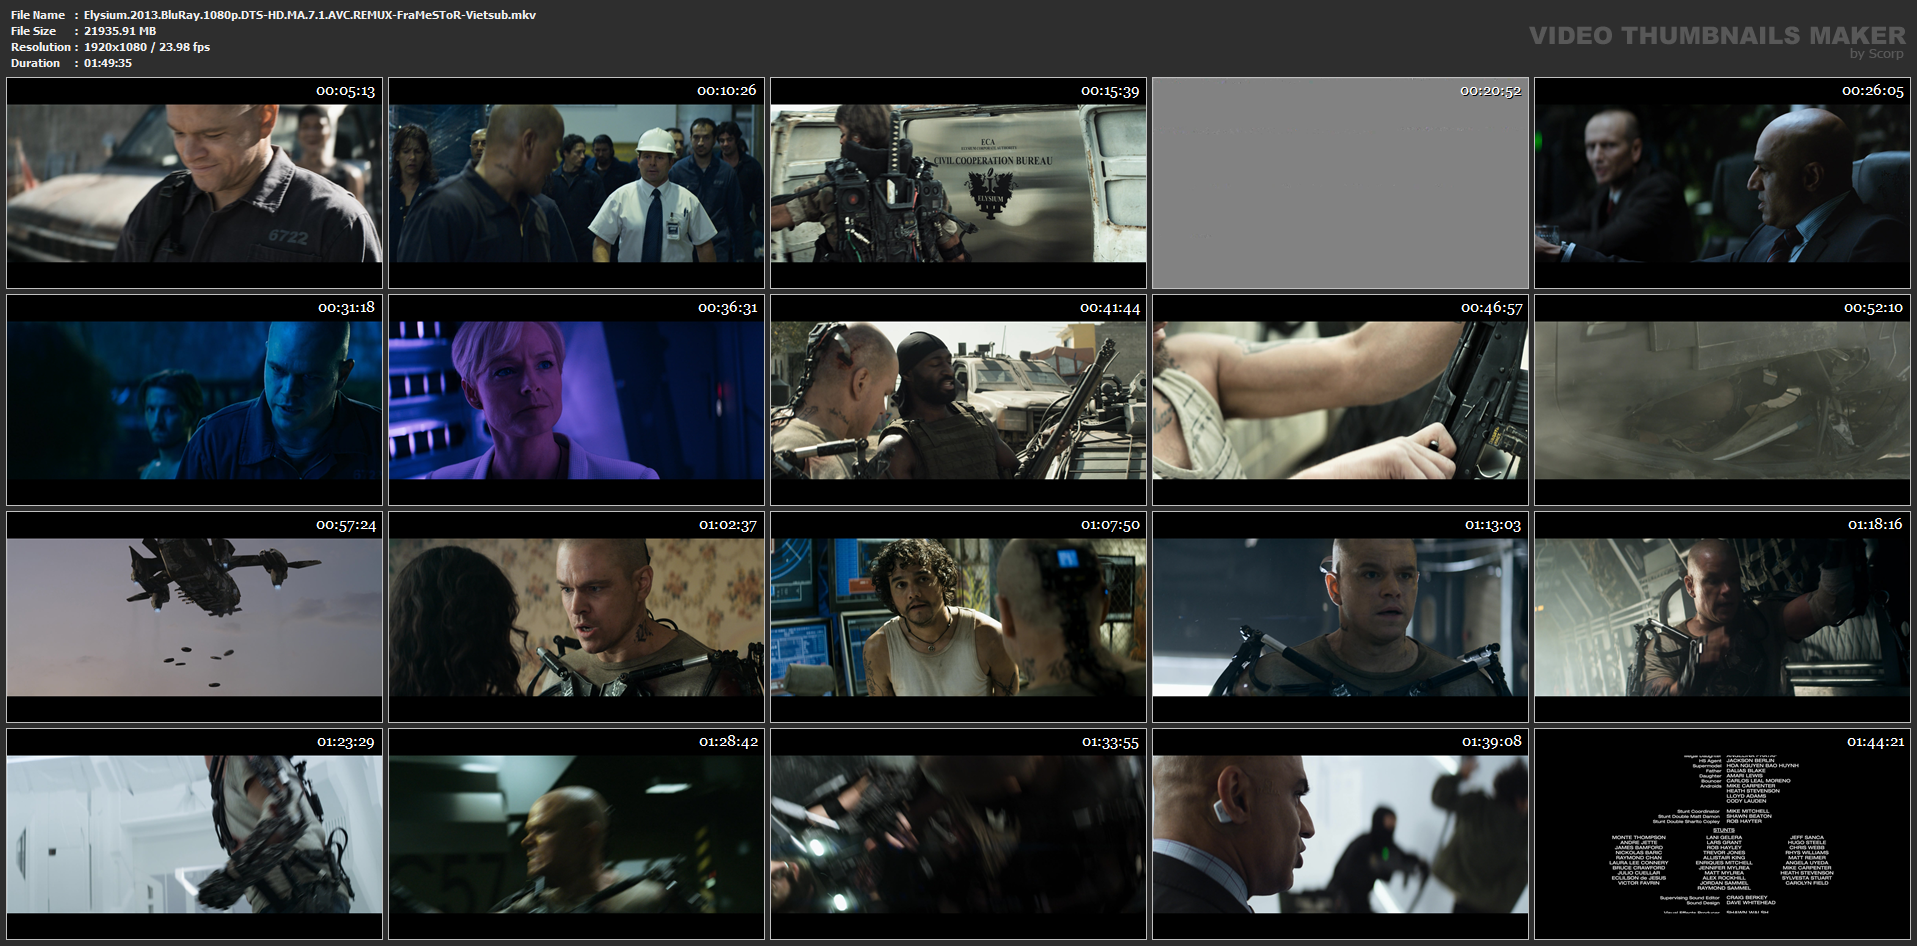
Task: Select the 00:15:39 Civil Cooperation Bureau frame
Action: pos(959,183)
